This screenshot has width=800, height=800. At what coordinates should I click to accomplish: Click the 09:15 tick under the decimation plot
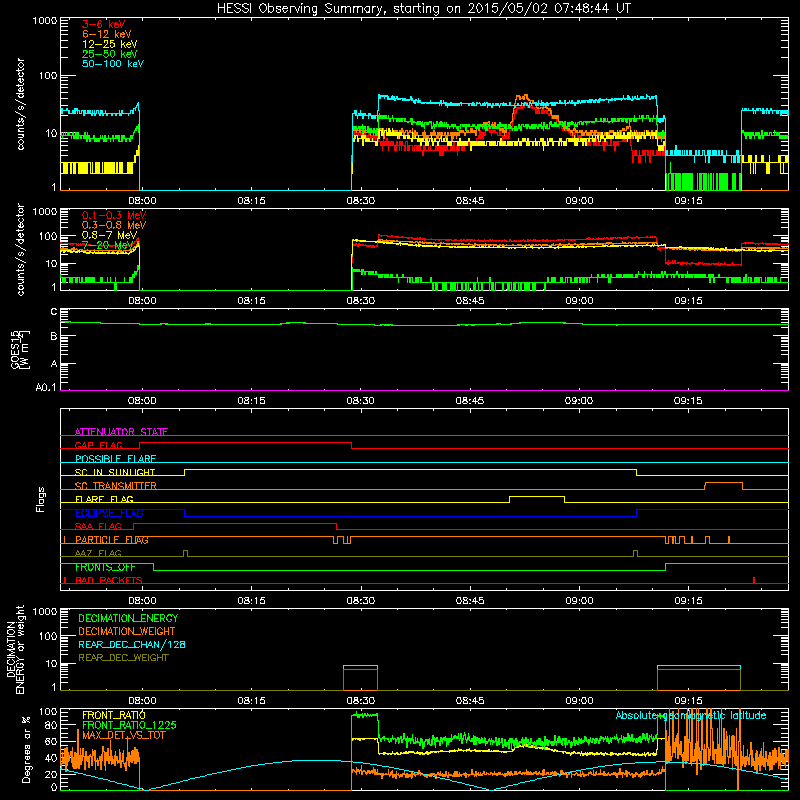(688, 701)
